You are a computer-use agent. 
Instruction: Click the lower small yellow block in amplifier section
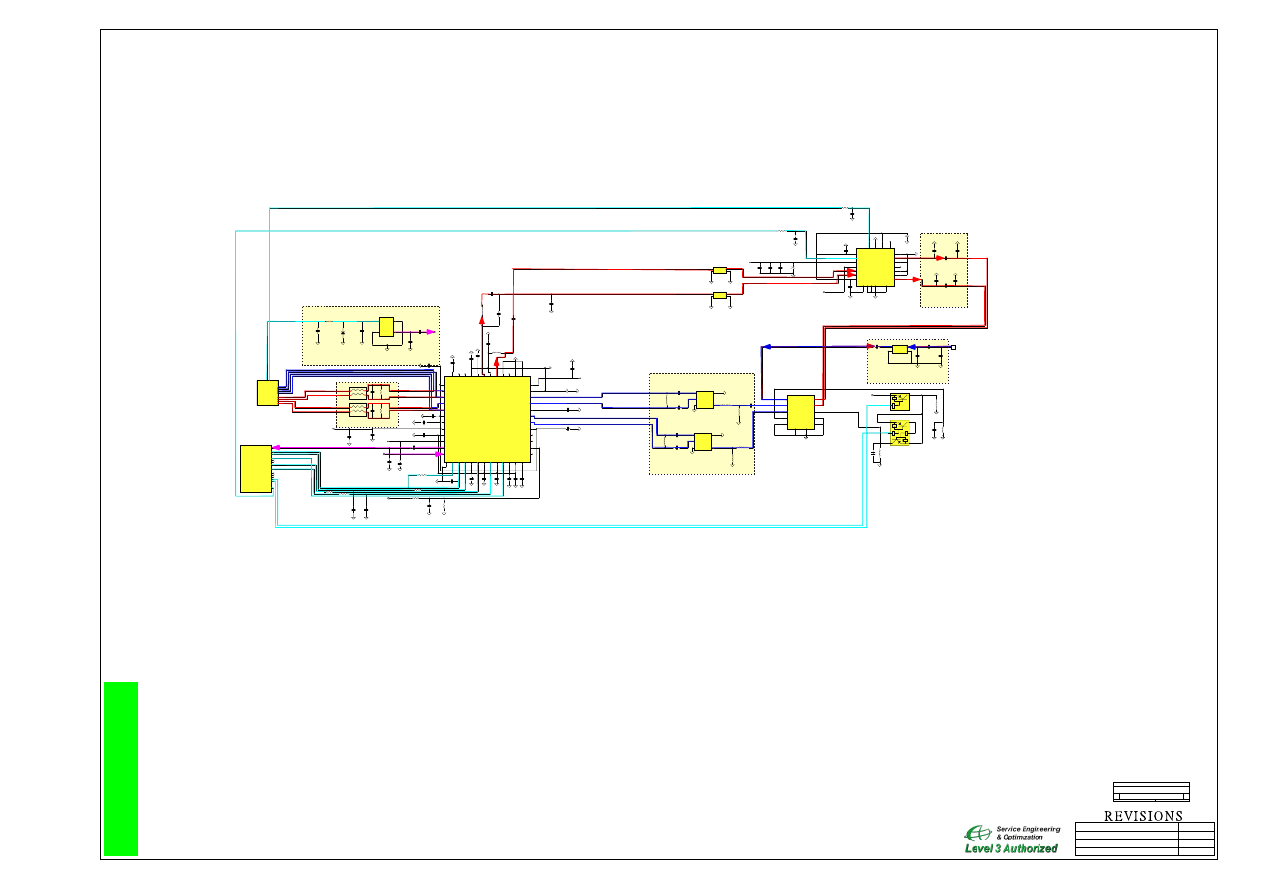(703, 441)
